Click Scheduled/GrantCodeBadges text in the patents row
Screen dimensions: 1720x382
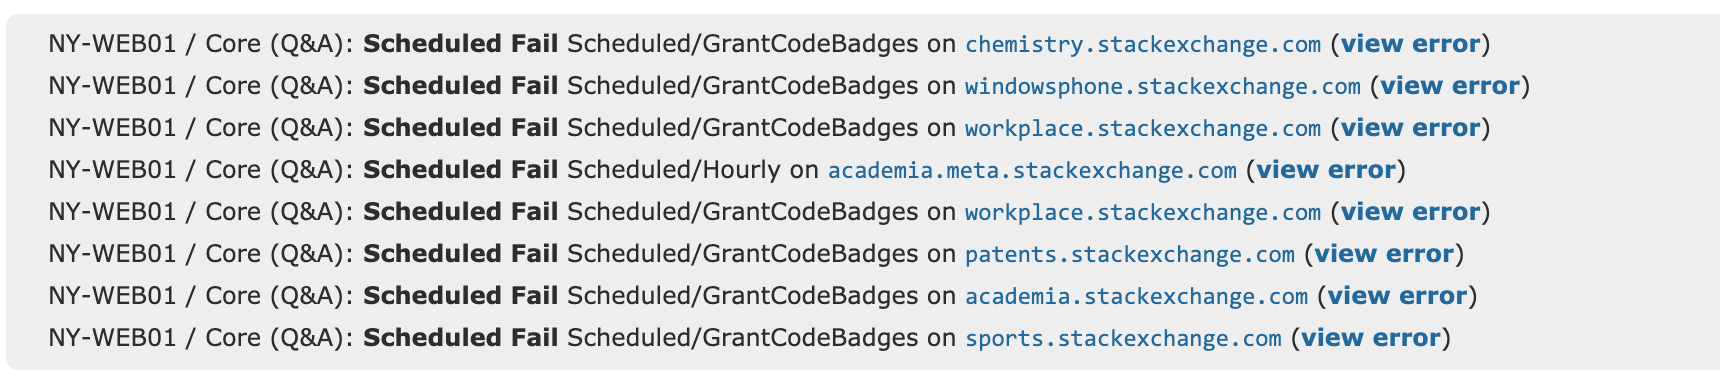(742, 254)
